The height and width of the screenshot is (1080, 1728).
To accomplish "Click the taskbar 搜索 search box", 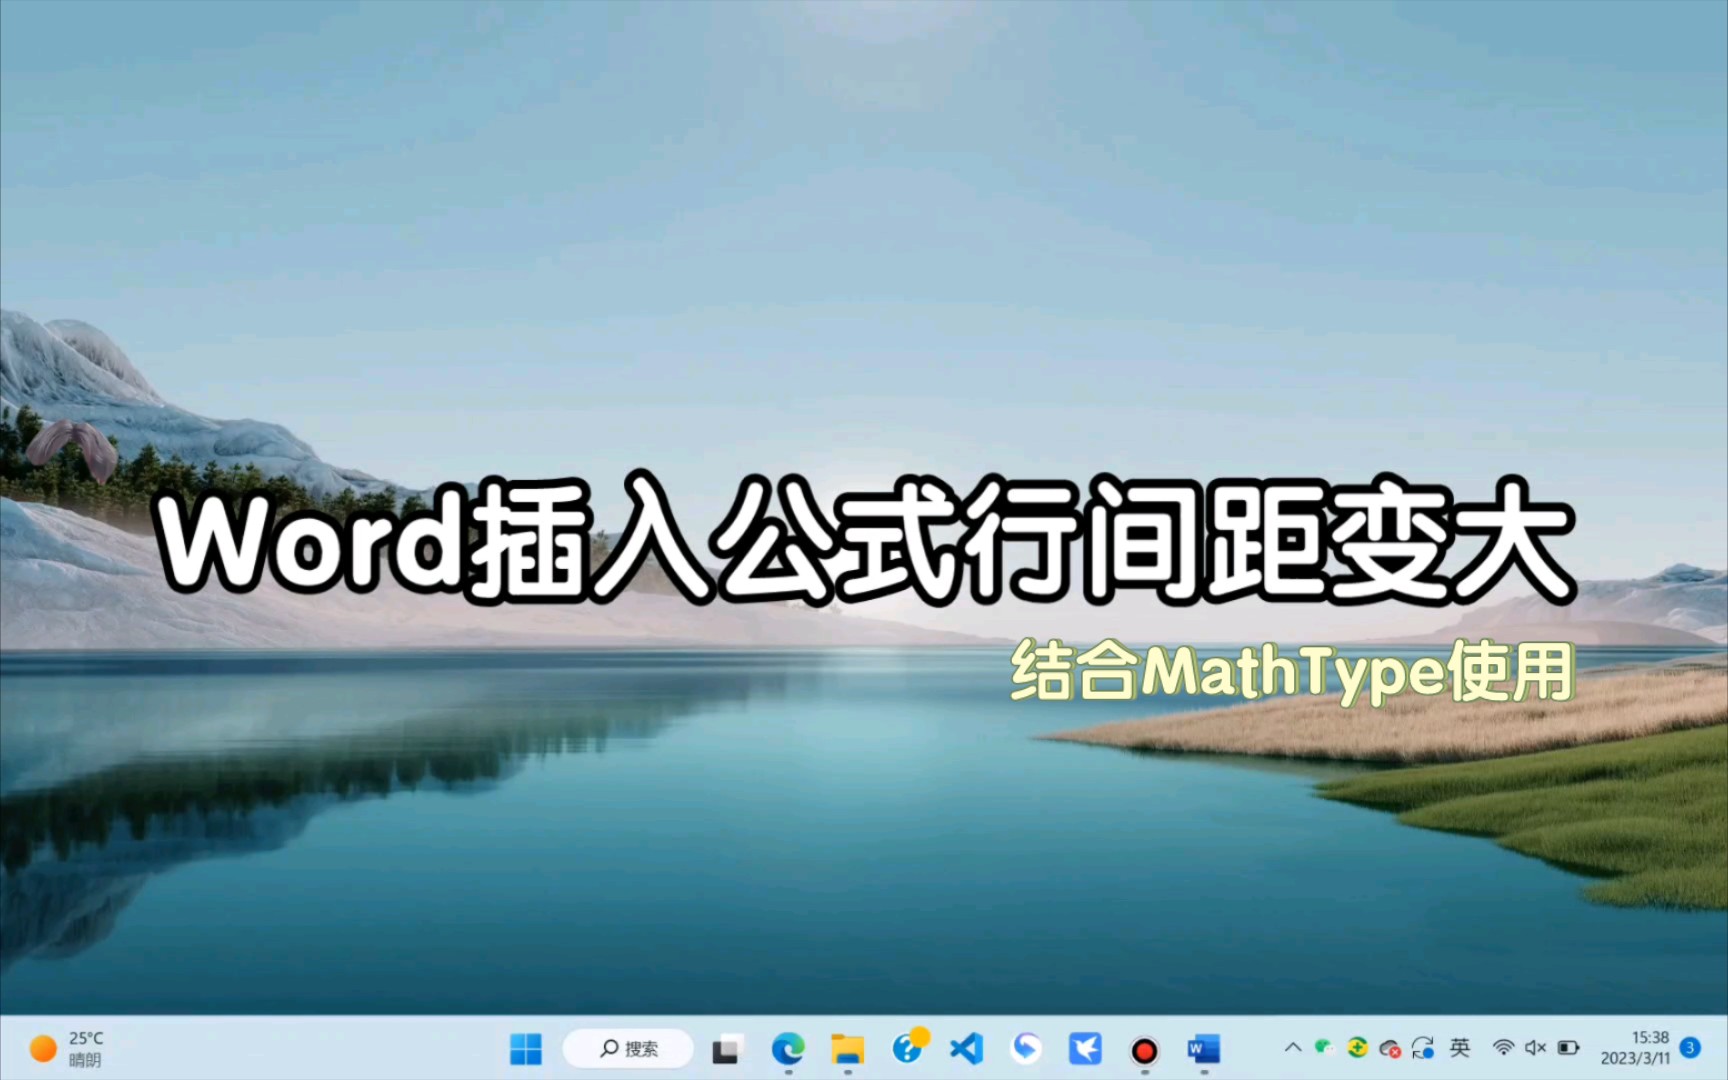I will [628, 1049].
